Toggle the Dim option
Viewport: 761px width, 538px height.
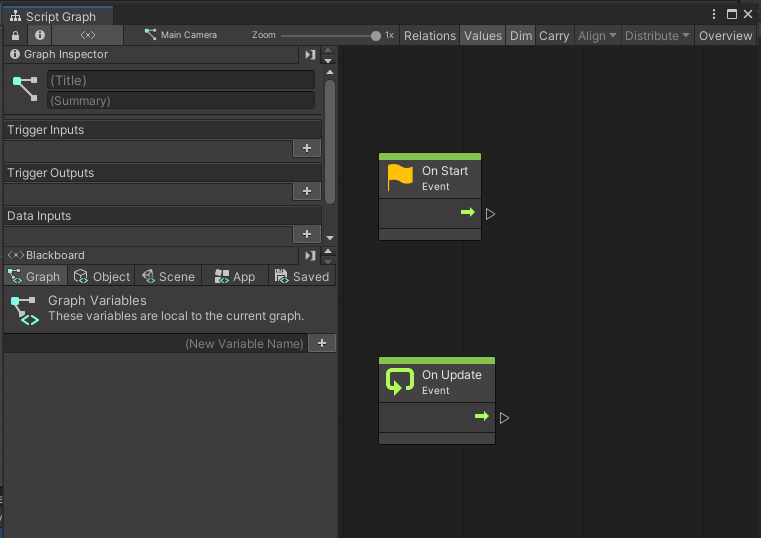521,36
